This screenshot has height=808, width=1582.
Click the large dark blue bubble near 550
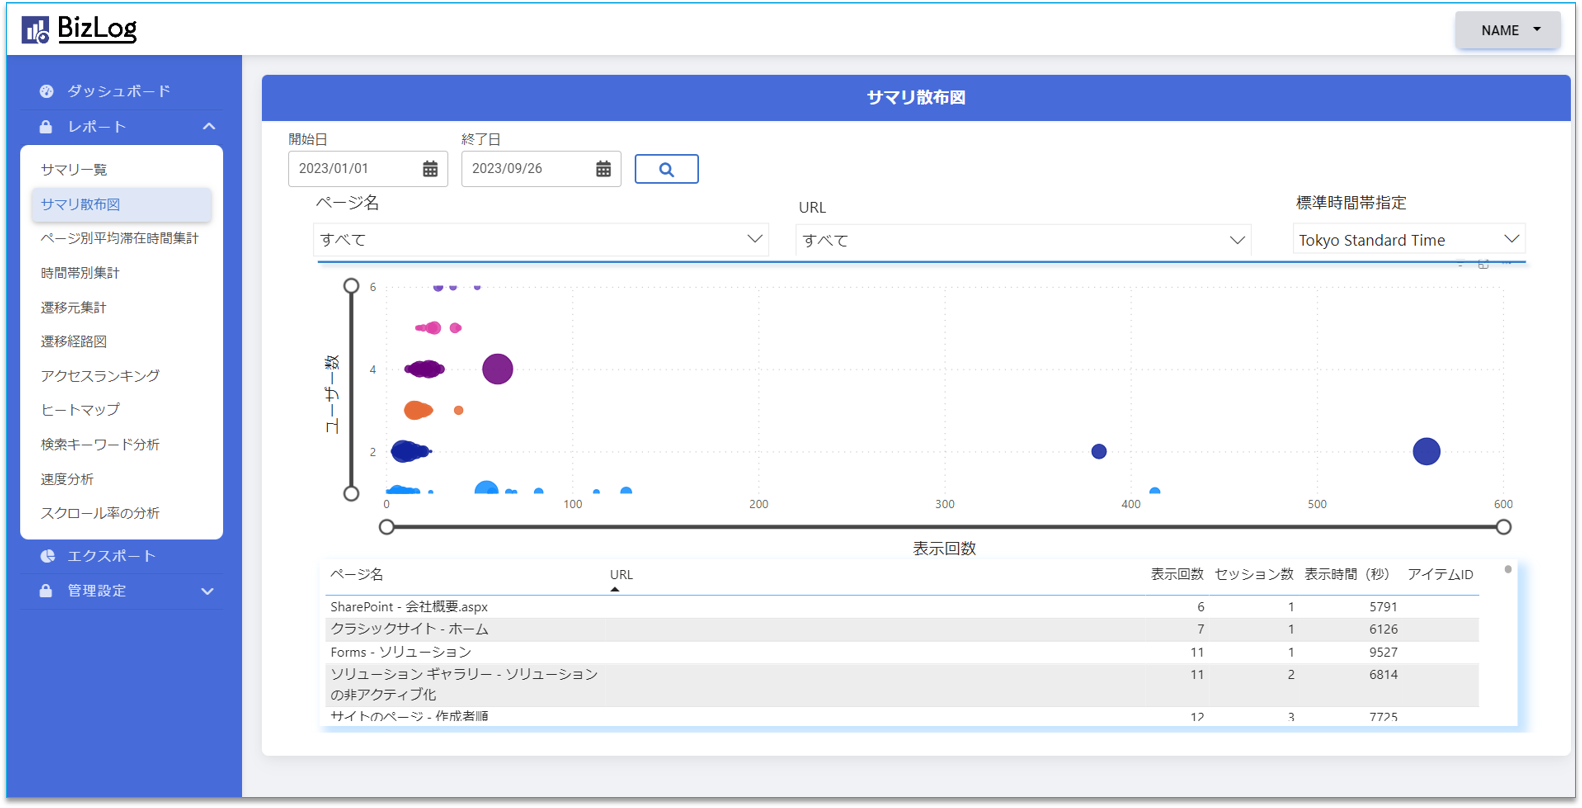1426,451
